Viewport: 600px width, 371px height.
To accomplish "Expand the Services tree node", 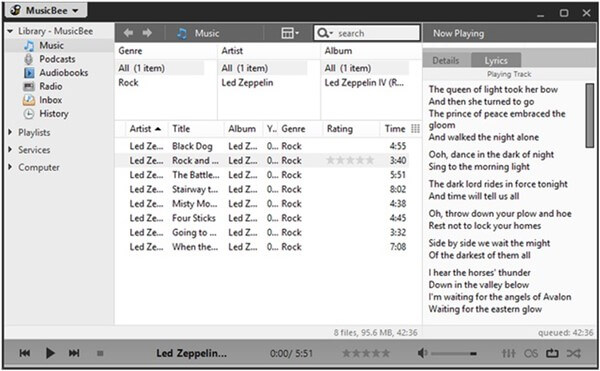I will tap(10, 150).
